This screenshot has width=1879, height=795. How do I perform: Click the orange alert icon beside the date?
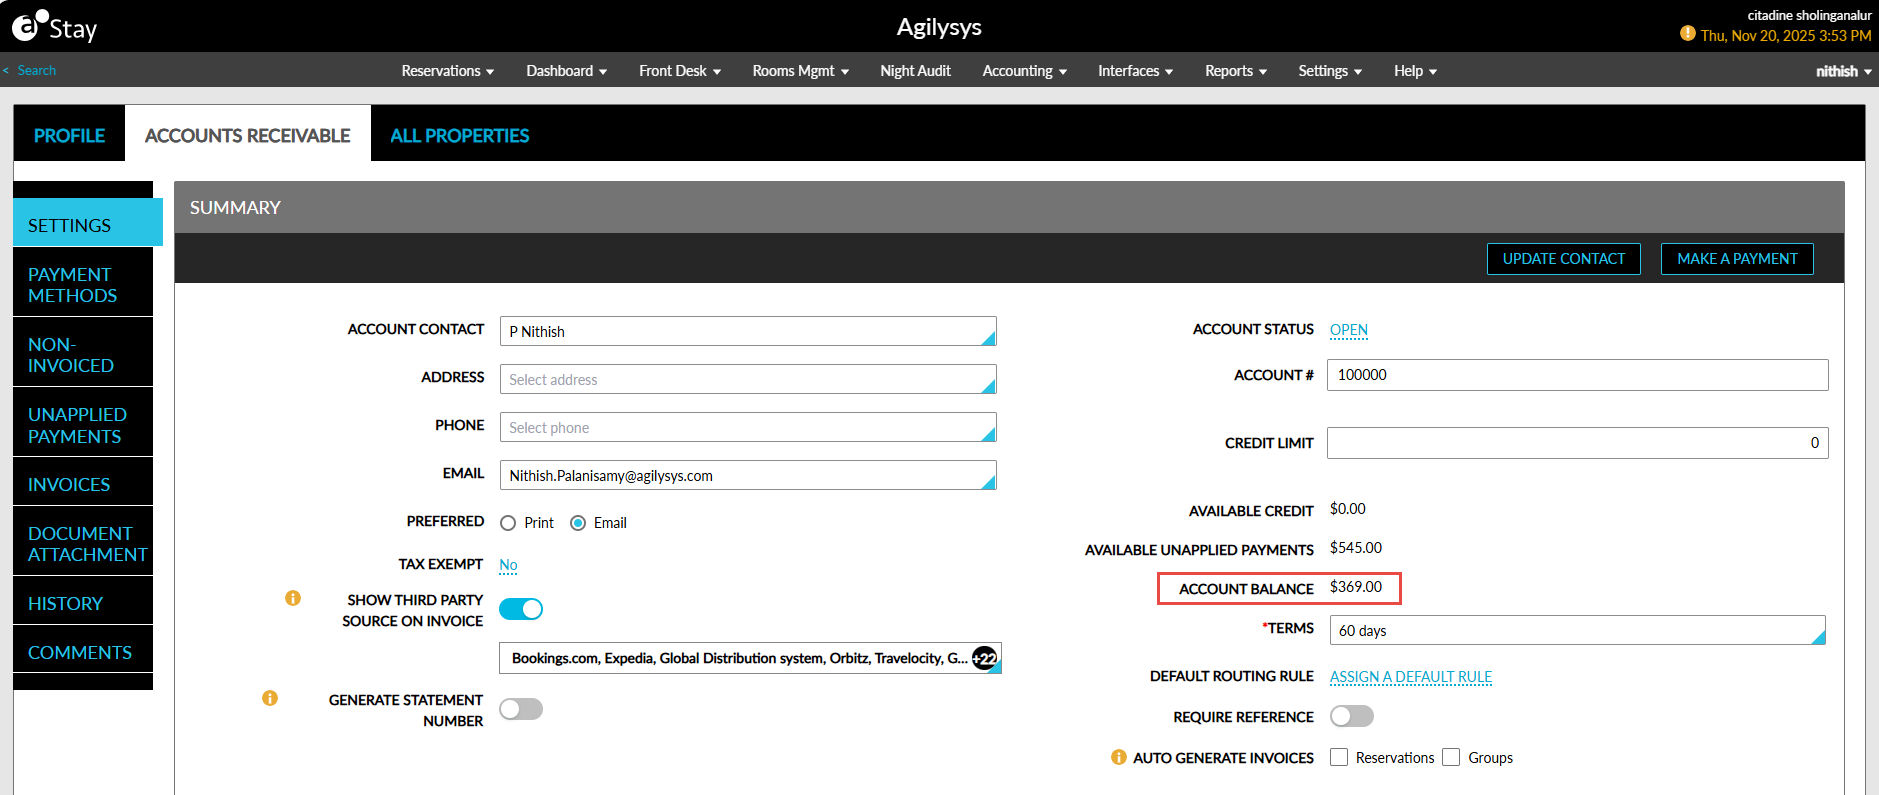tap(1687, 34)
